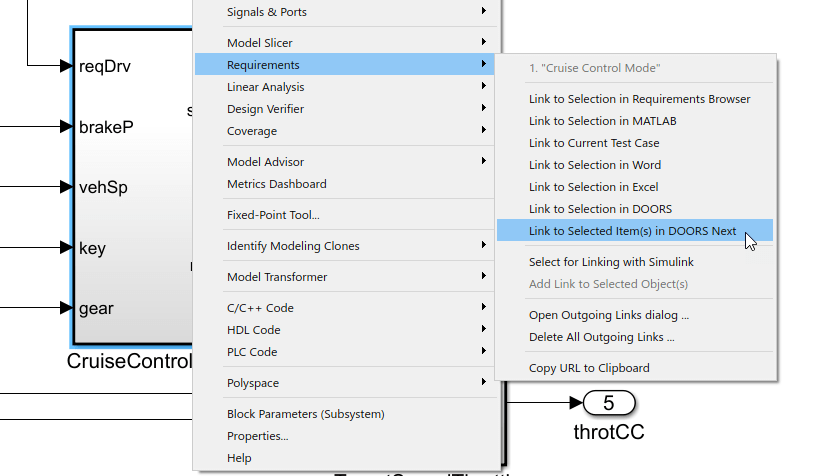Expand the Model Slicer submenu arrow
Viewport: 836px width, 476px height.
click(484, 43)
